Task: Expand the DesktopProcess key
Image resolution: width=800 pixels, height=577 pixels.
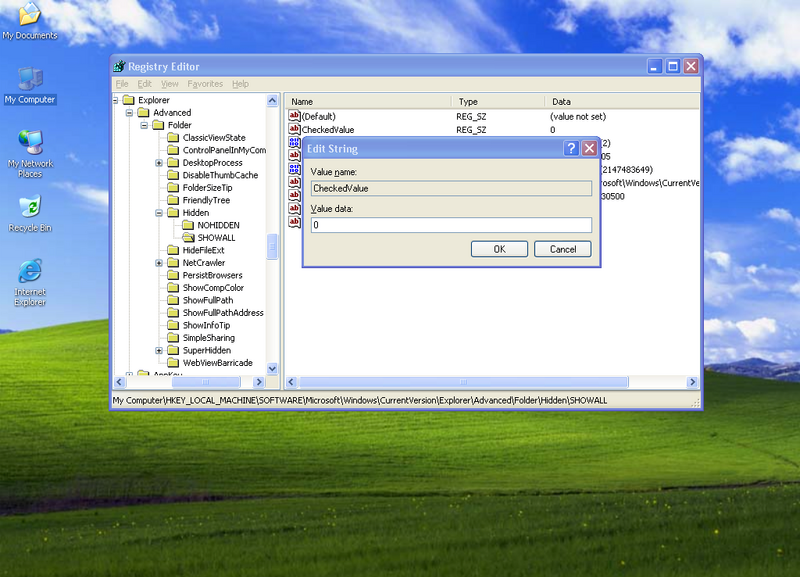Action: point(159,163)
